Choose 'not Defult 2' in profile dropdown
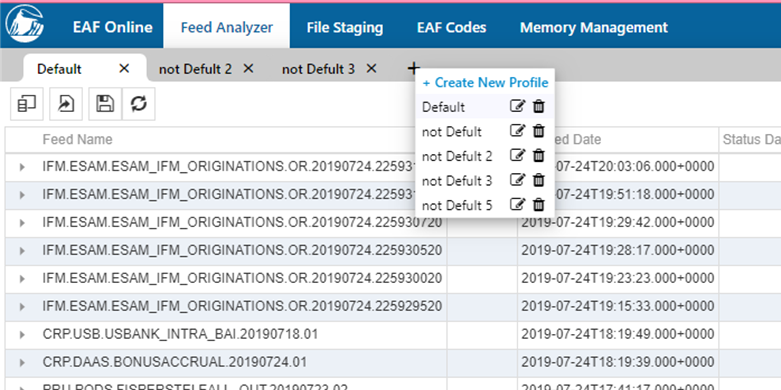This screenshot has width=781, height=390. point(457,156)
